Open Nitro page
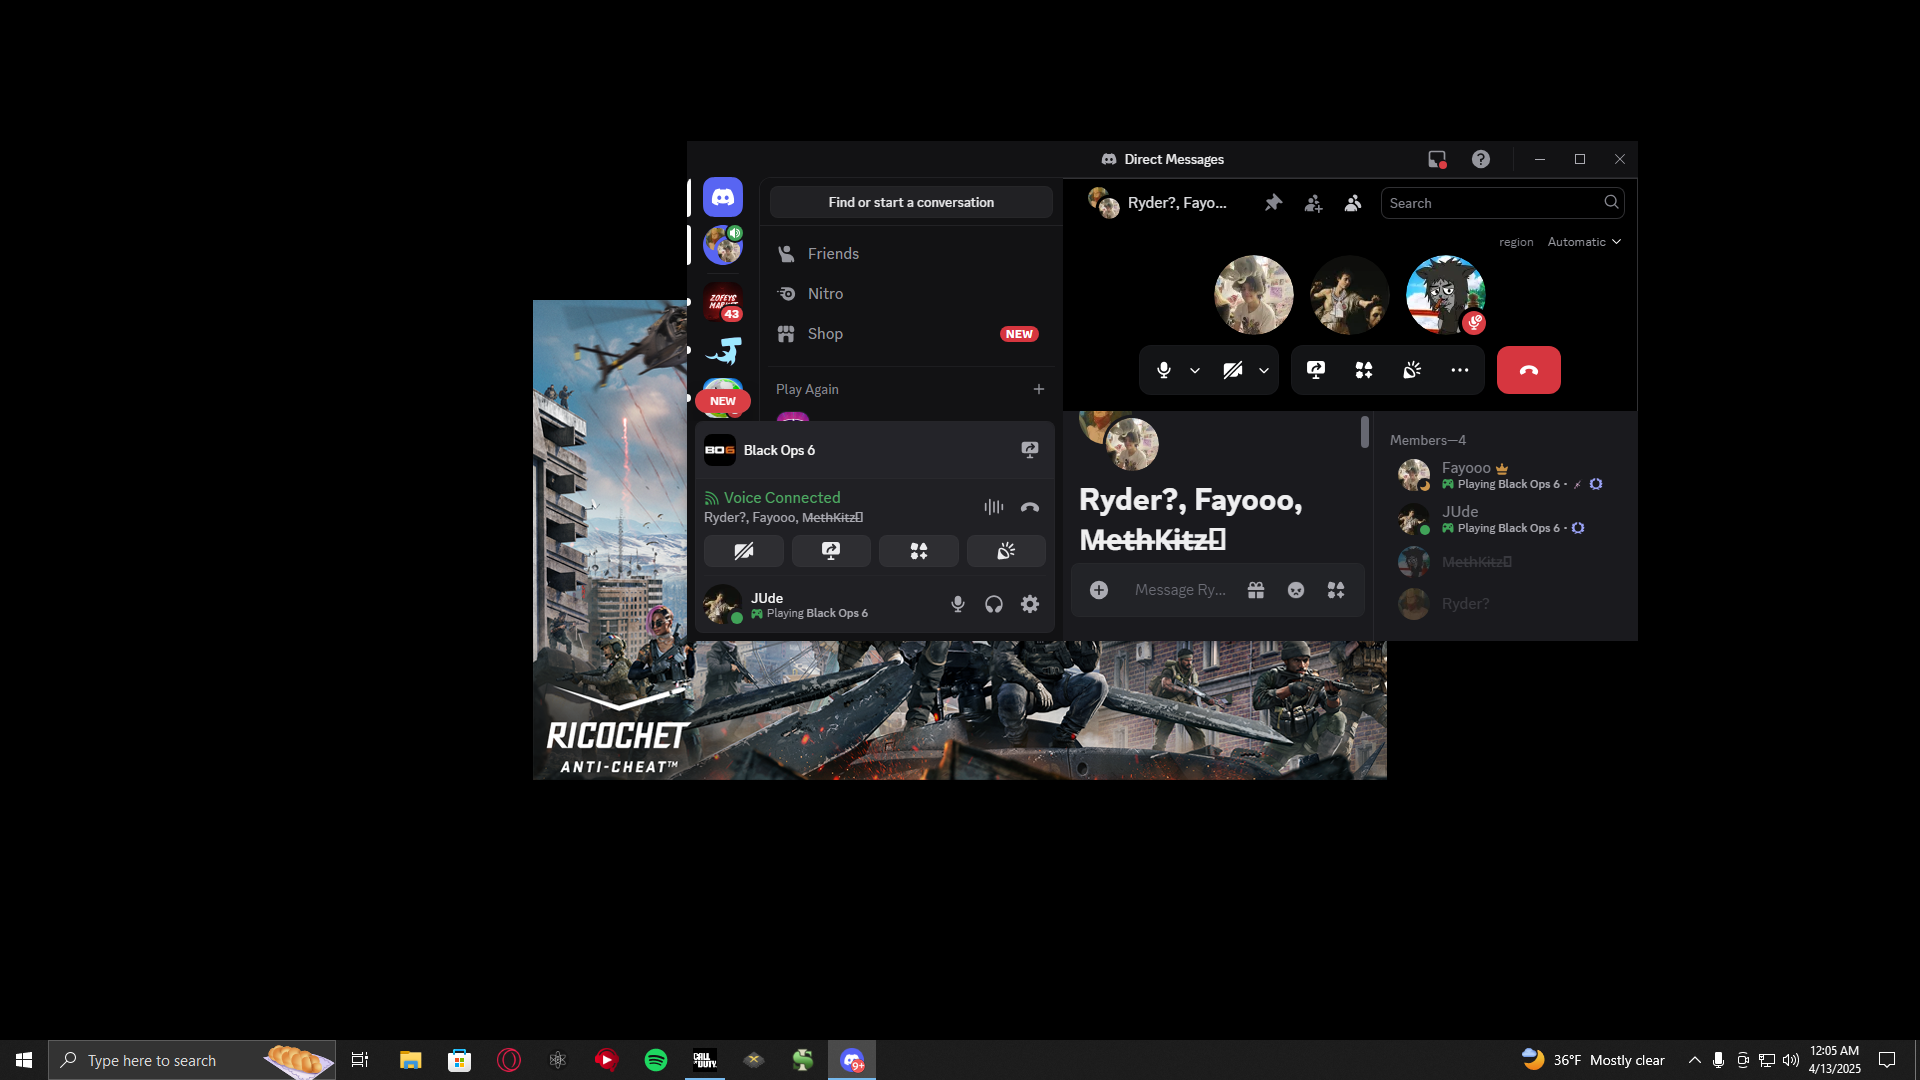1920x1080 pixels. 911,294
